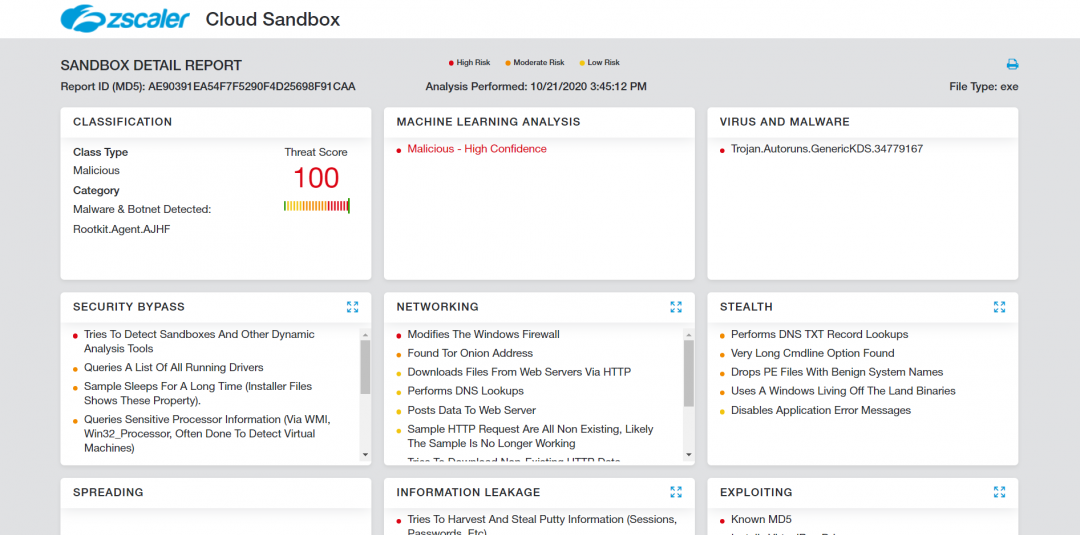Click the Security Bypass scrollbar thumb
1080x535 pixels.
[365, 367]
